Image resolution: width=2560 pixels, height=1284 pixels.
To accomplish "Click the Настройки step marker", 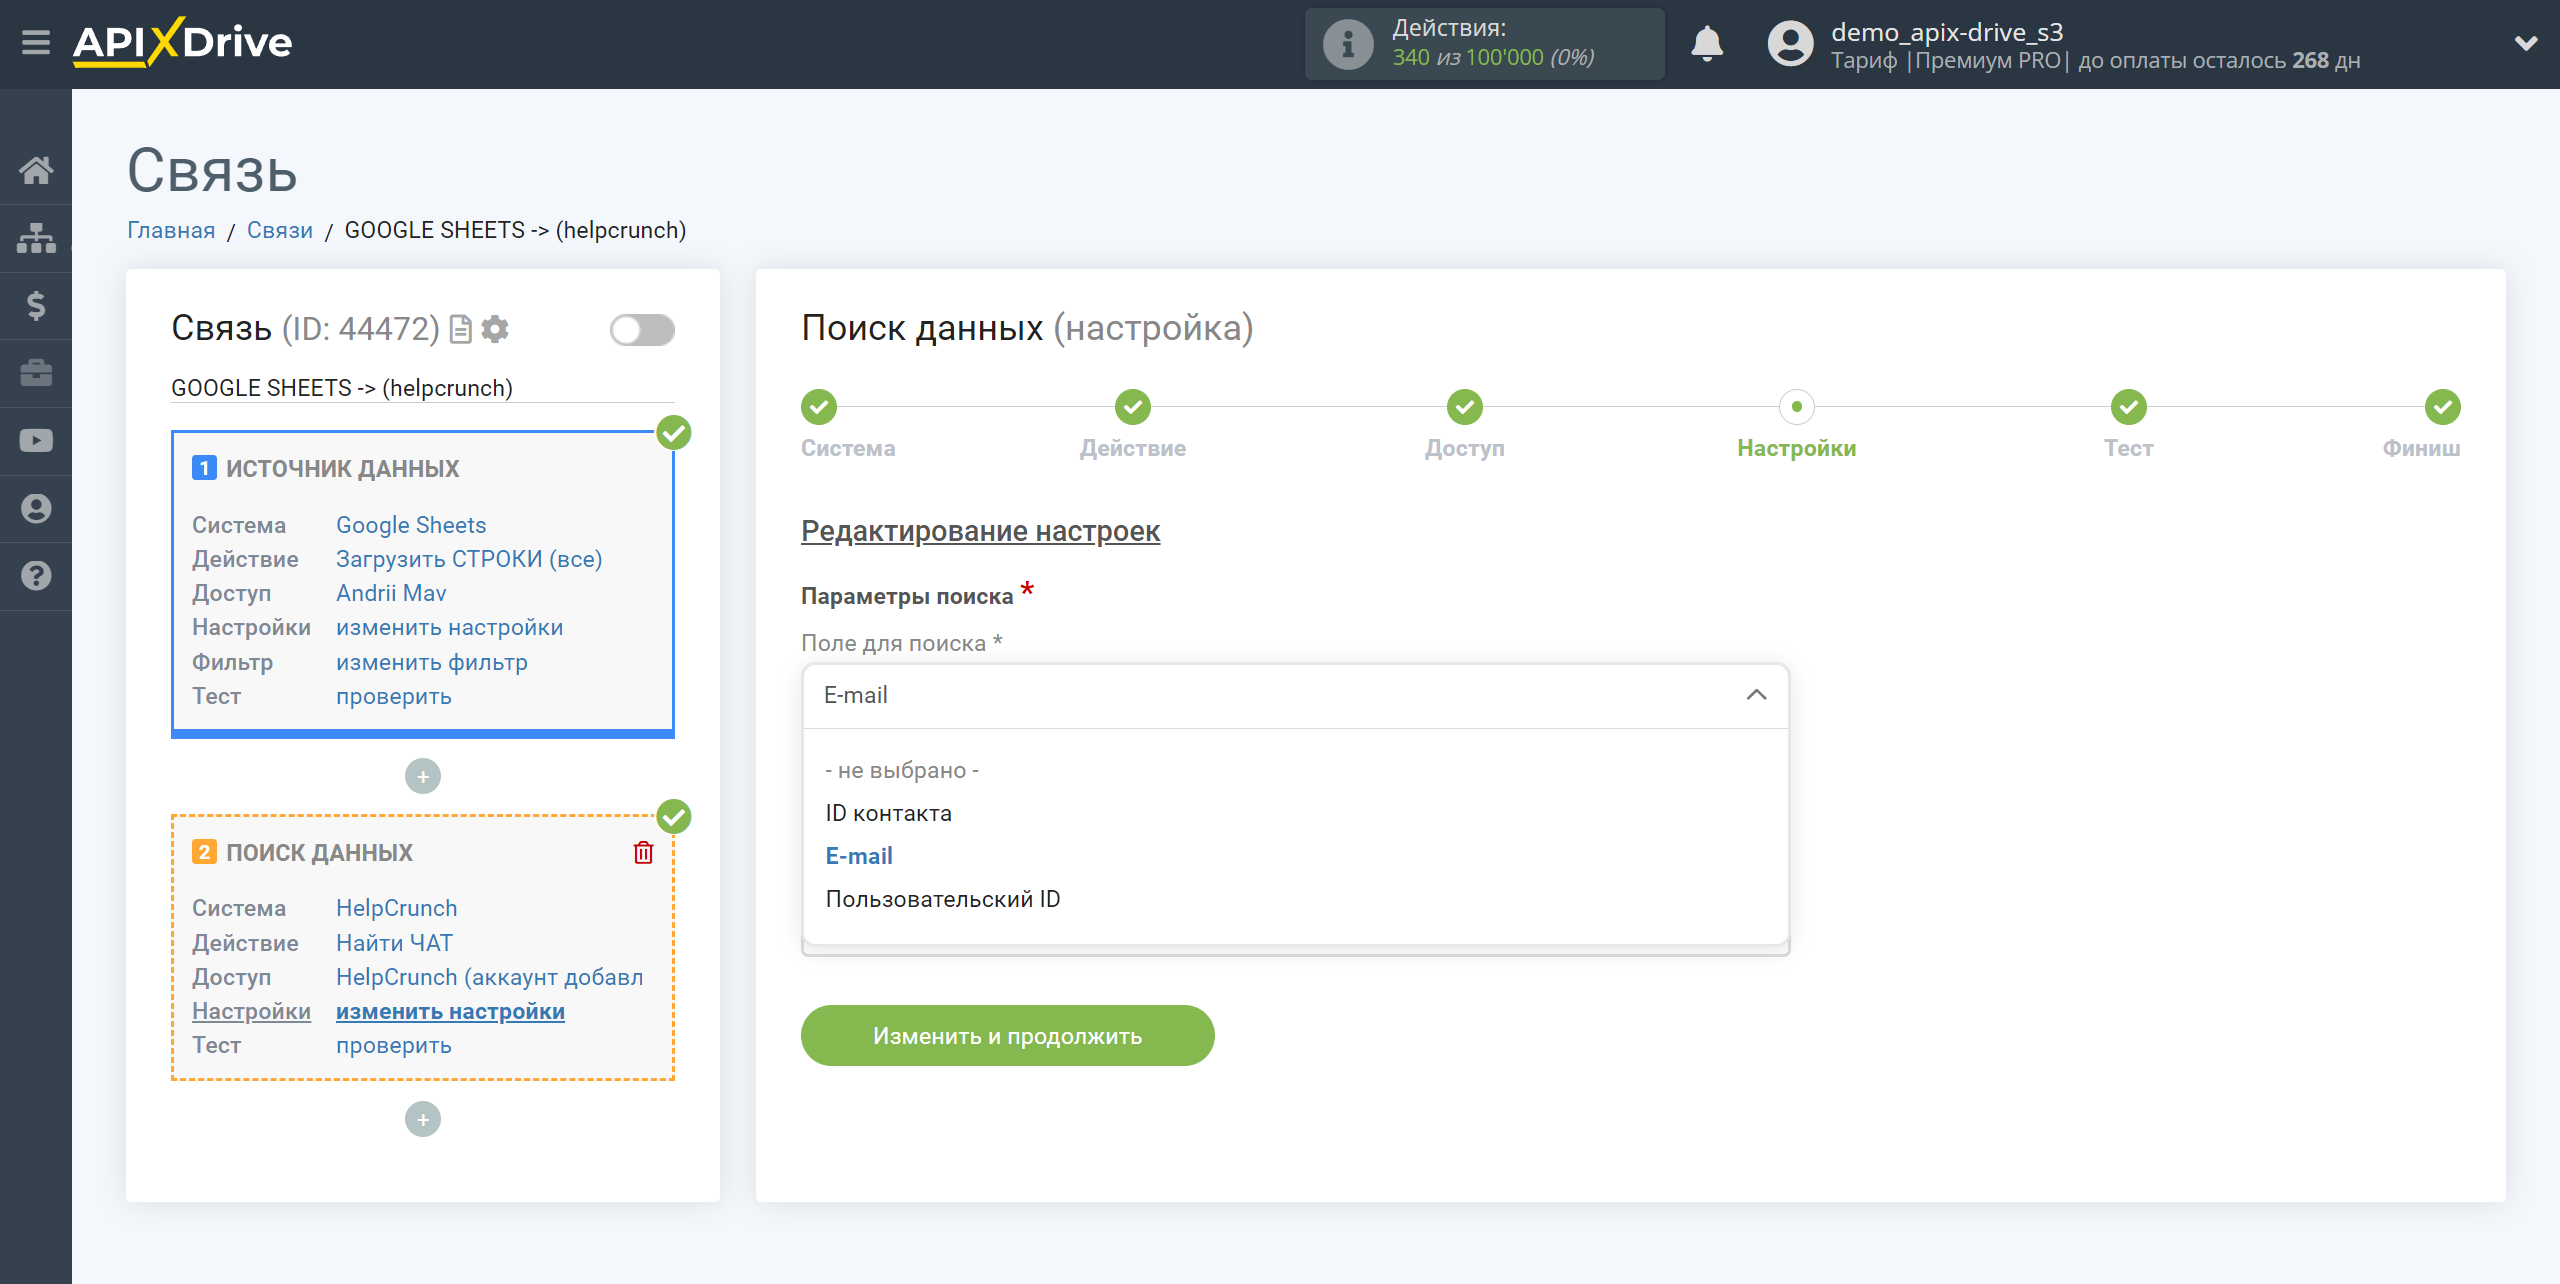I will [x=1797, y=407].
